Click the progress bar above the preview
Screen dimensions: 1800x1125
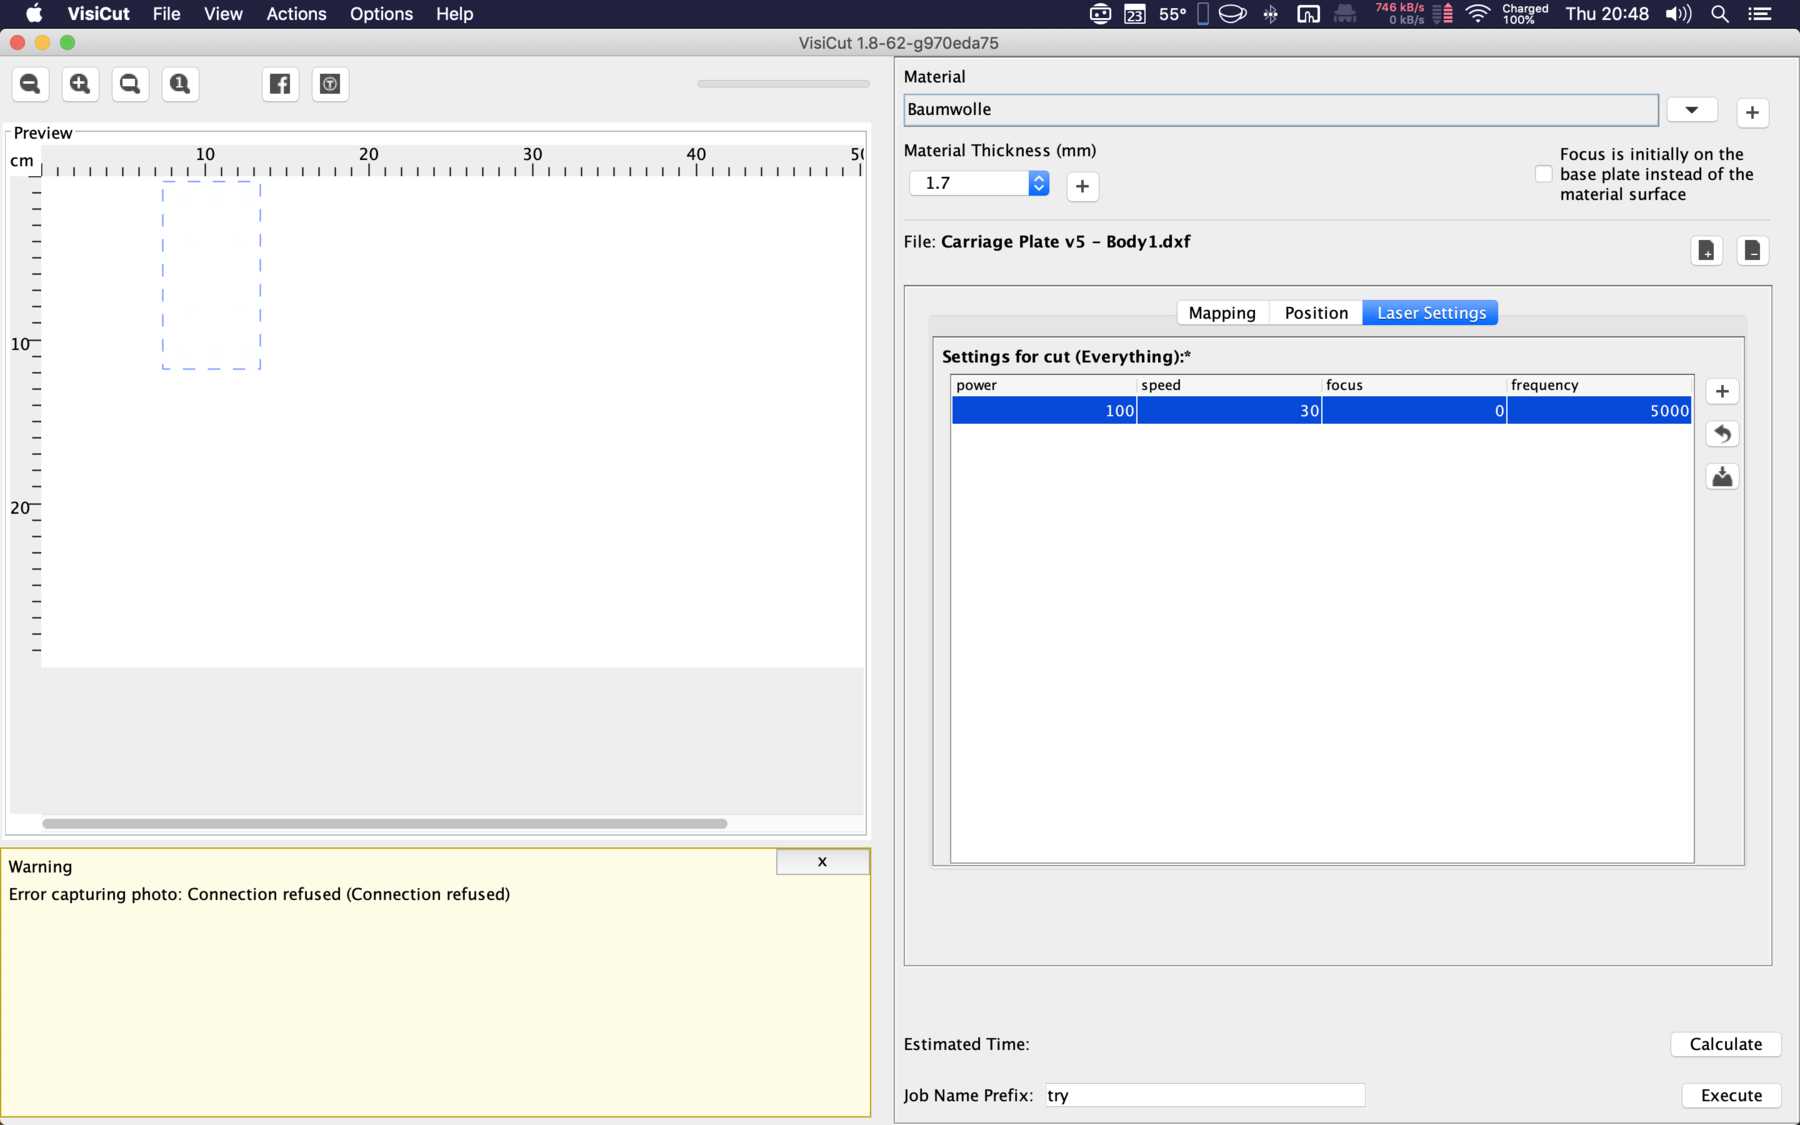(x=783, y=84)
